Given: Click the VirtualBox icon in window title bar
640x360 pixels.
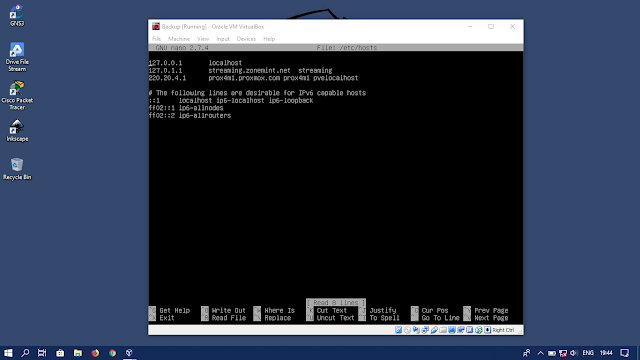Looking at the screenshot, I should (156, 27).
